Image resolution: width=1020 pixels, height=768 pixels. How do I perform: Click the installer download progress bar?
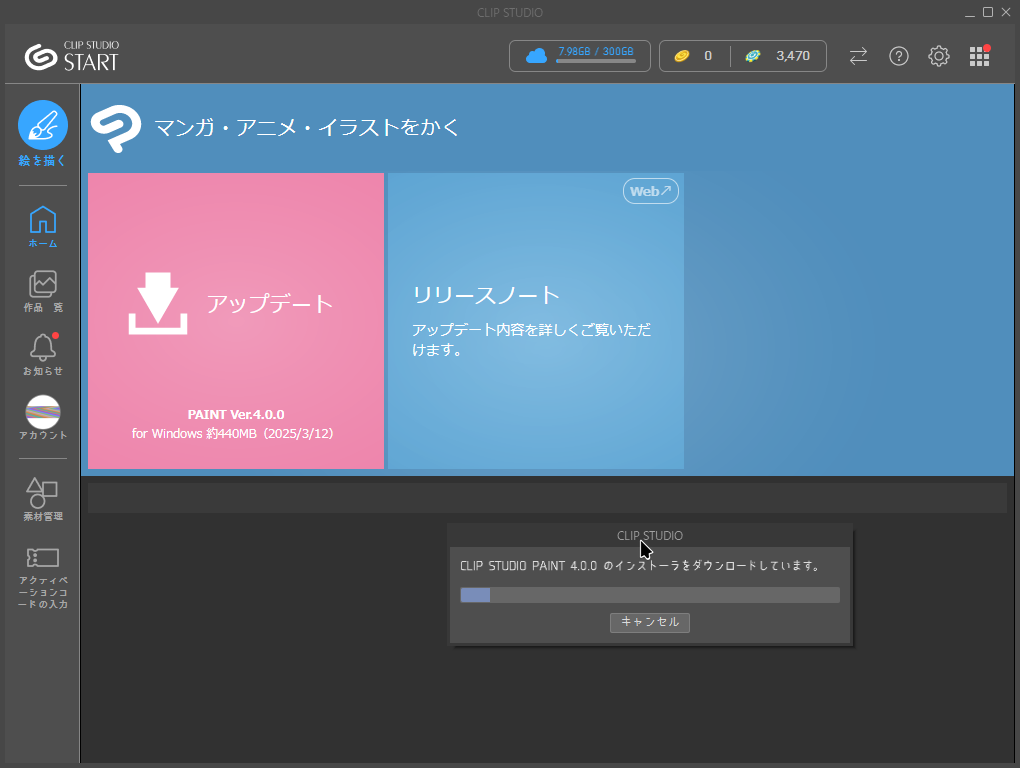pyautogui.click(x=649, y=595)
